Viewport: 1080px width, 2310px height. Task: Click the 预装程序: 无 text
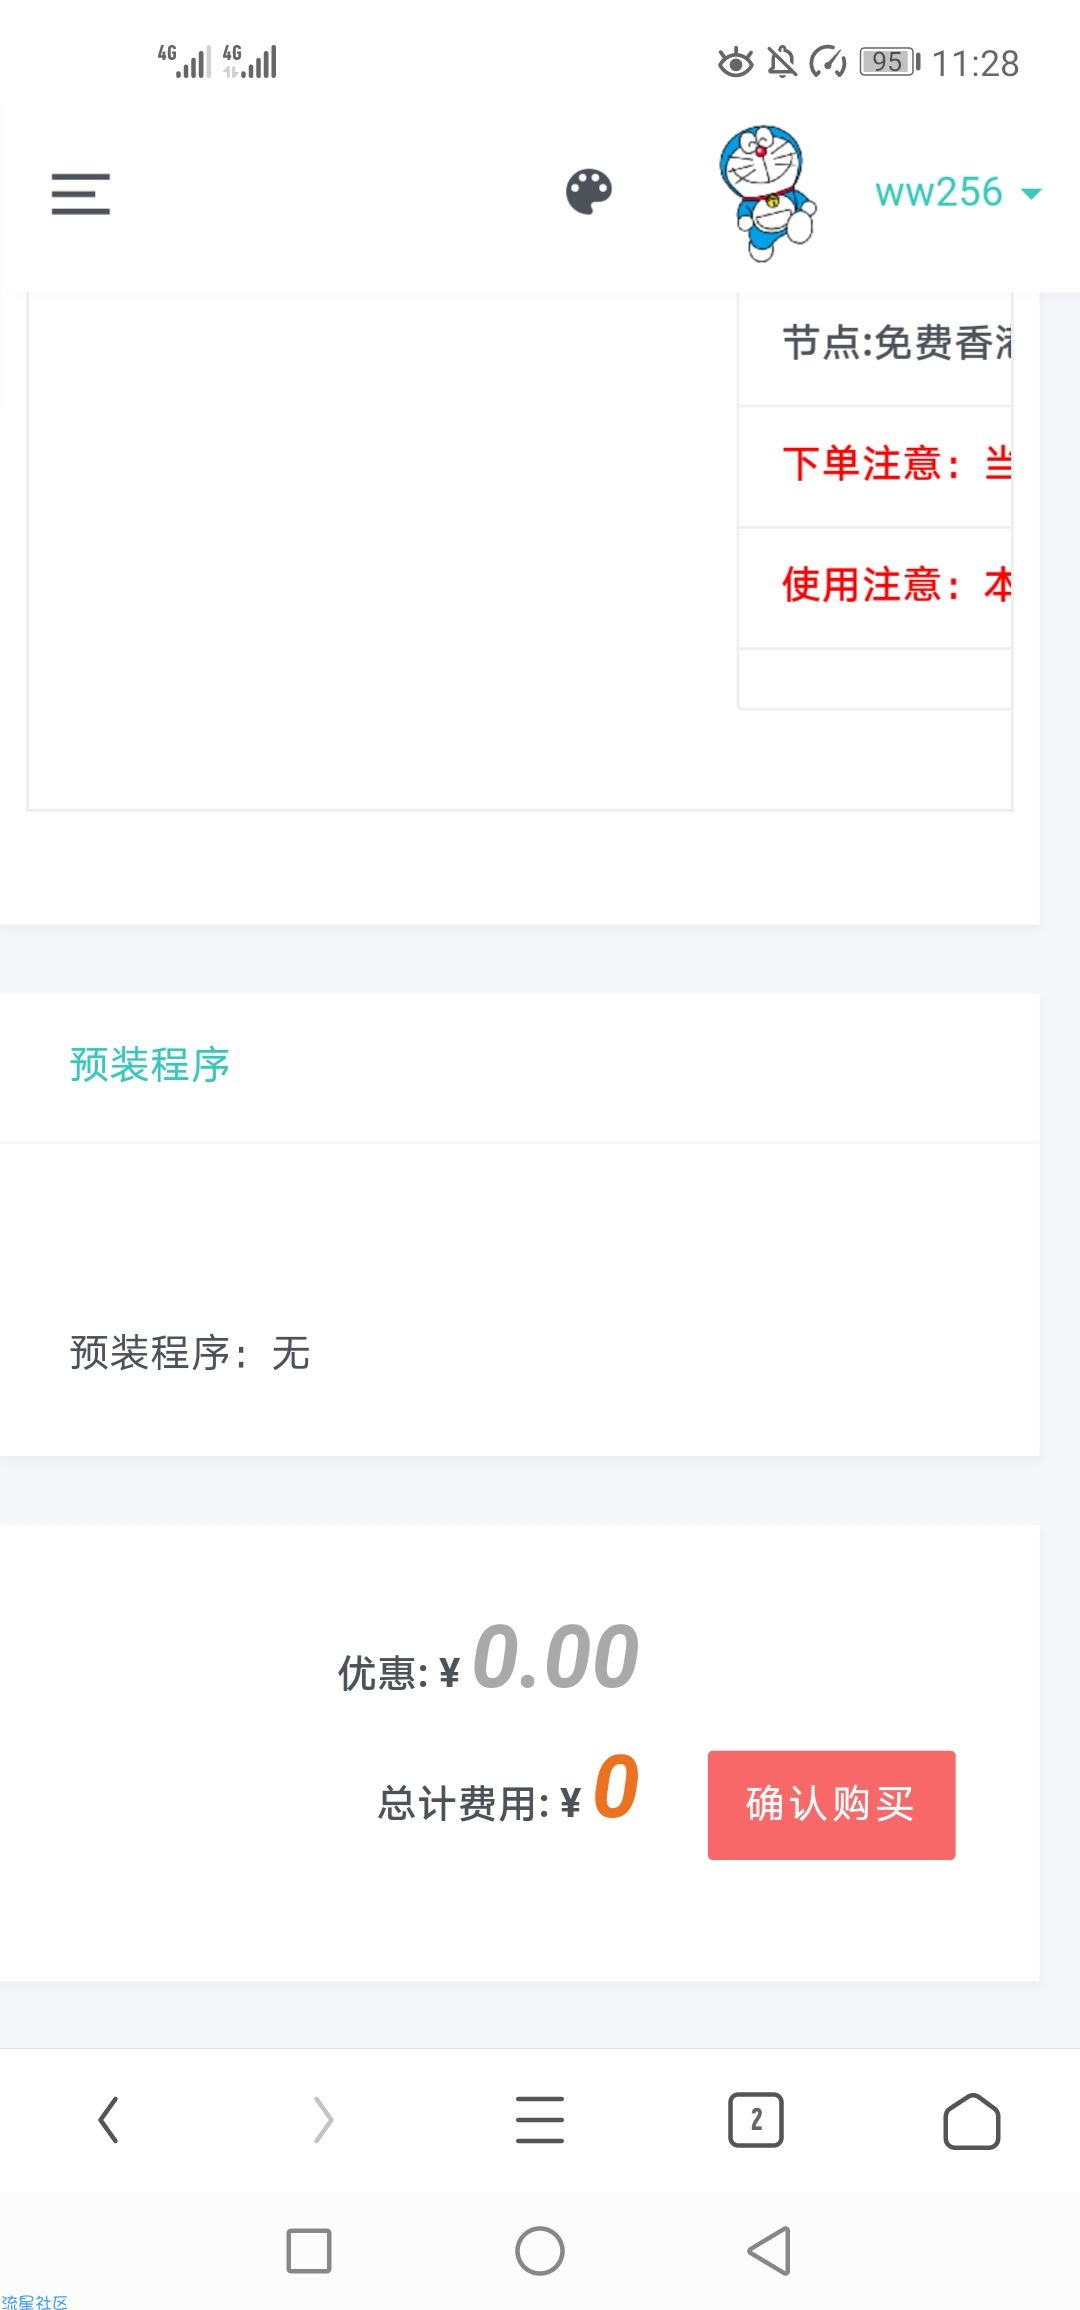(190, 1353)
